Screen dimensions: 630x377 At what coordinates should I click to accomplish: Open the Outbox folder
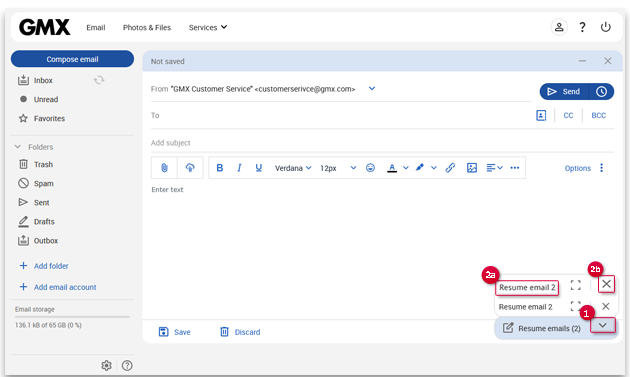tap(46, 240)
